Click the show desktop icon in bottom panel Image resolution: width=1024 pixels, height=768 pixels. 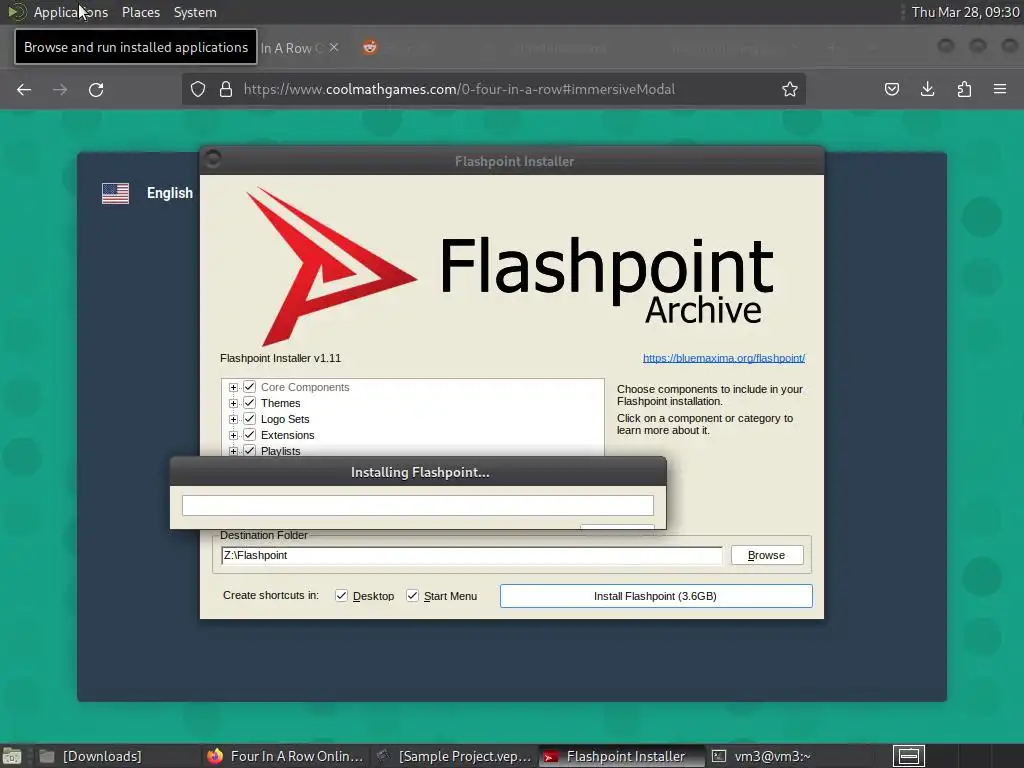pyautogui.click(x=12, y=756)
